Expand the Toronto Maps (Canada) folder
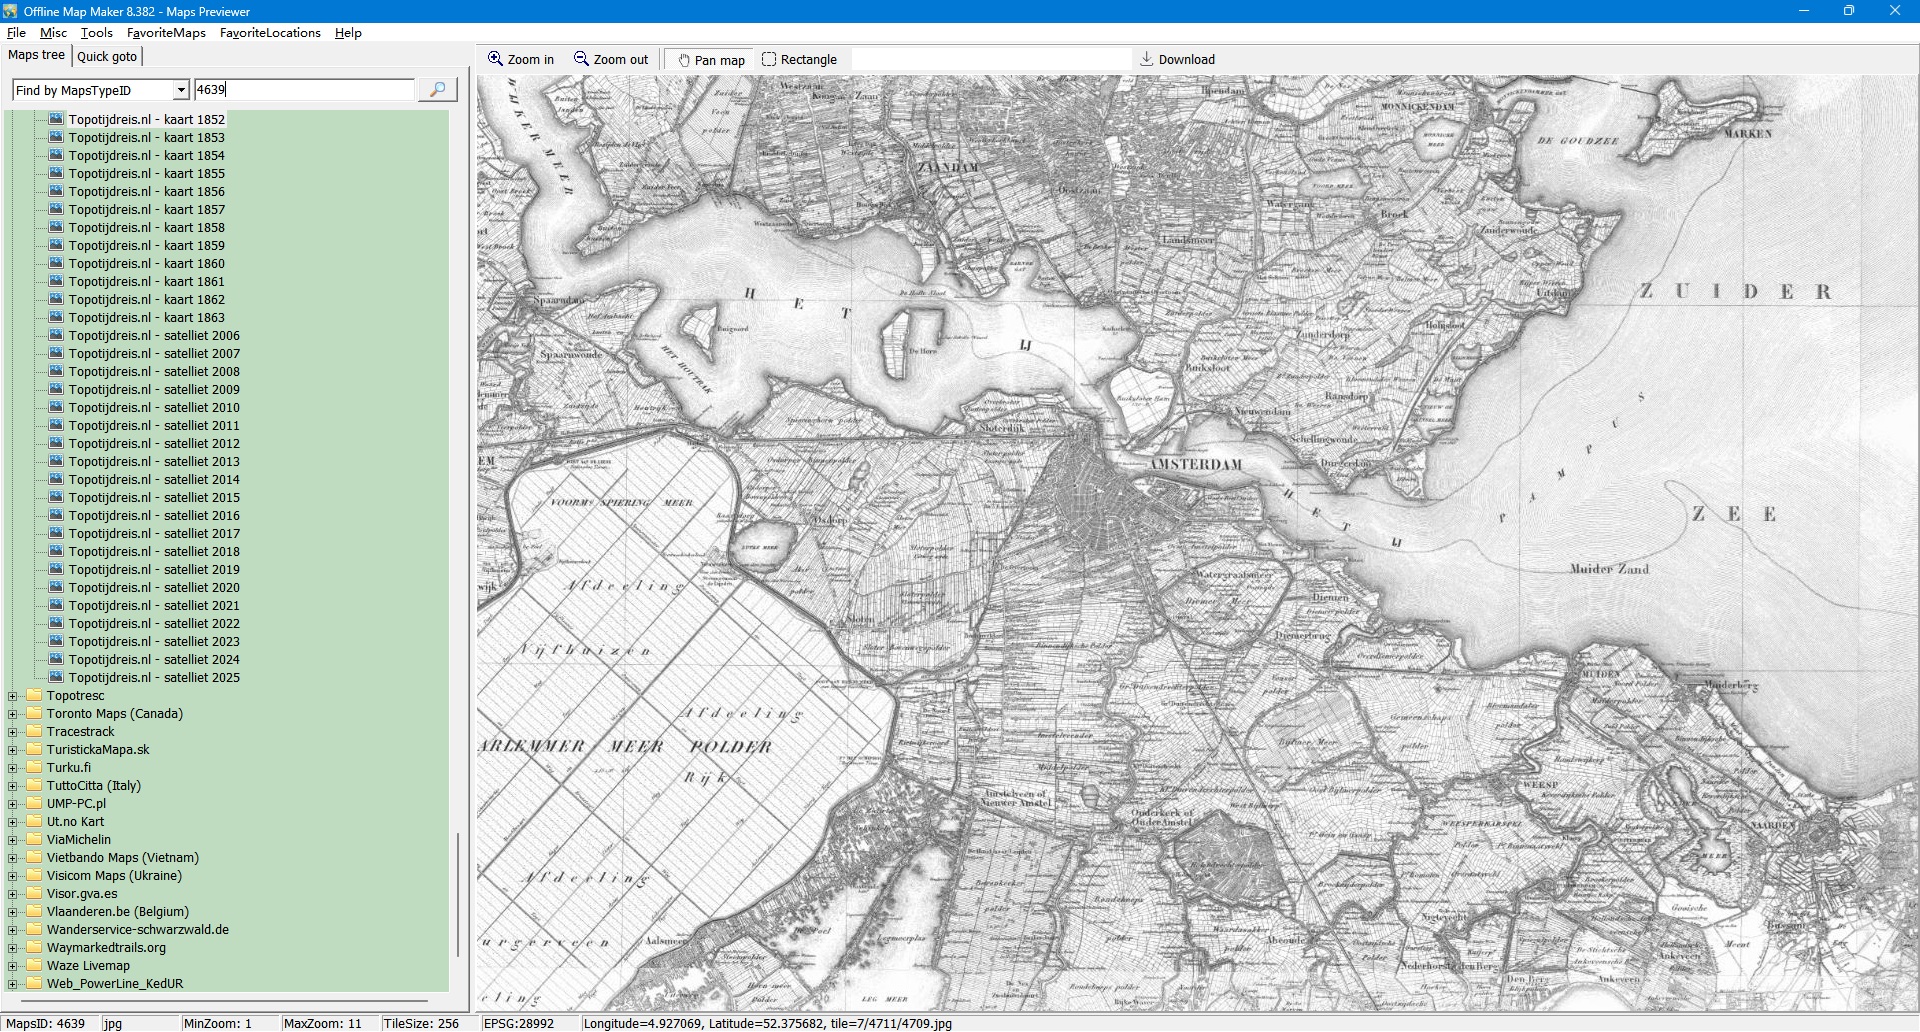Screen dimensions: 1920x1032 click(13, 714)
